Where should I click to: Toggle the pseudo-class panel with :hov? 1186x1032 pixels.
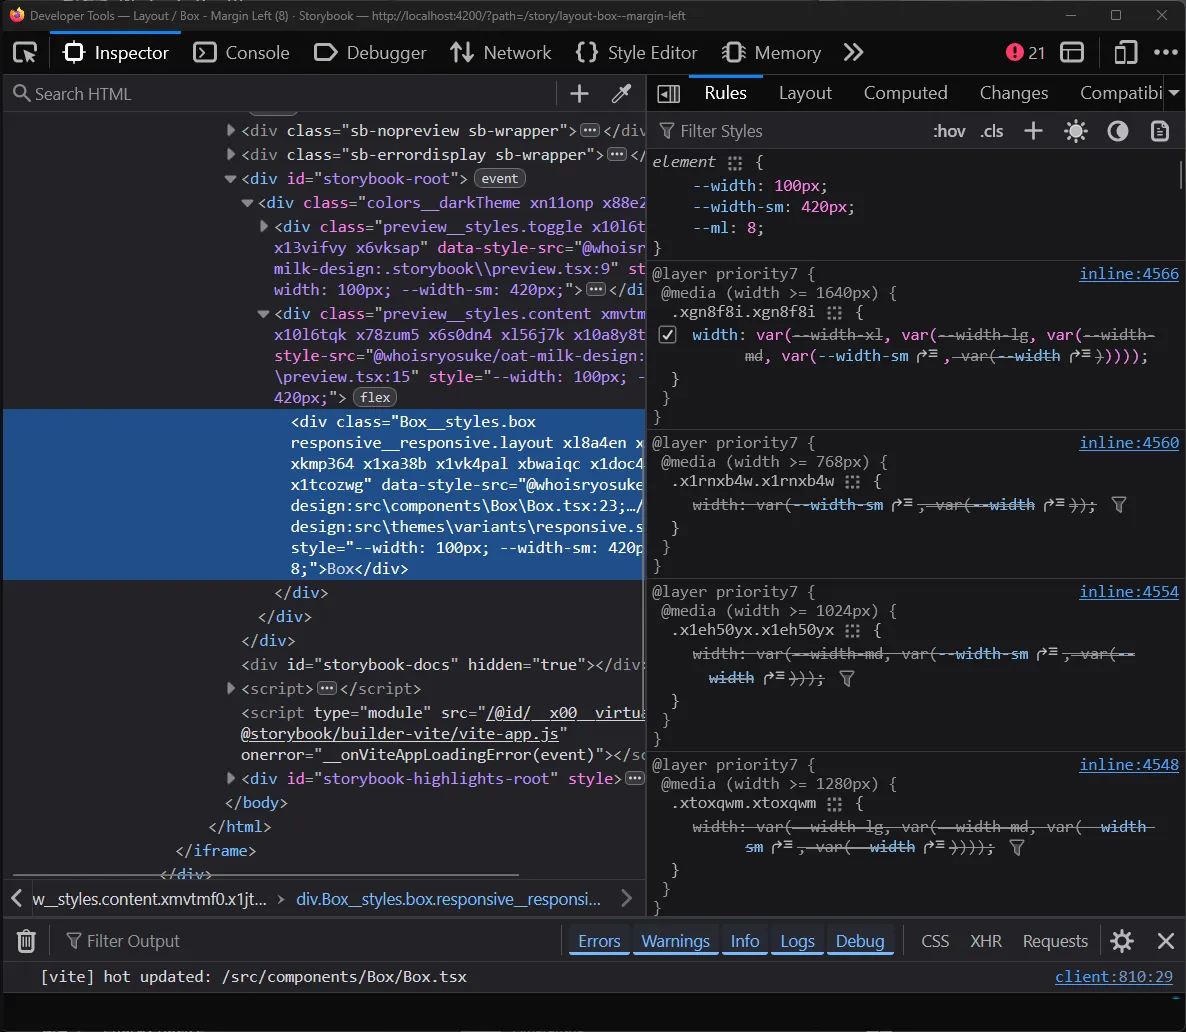[948, 130]
